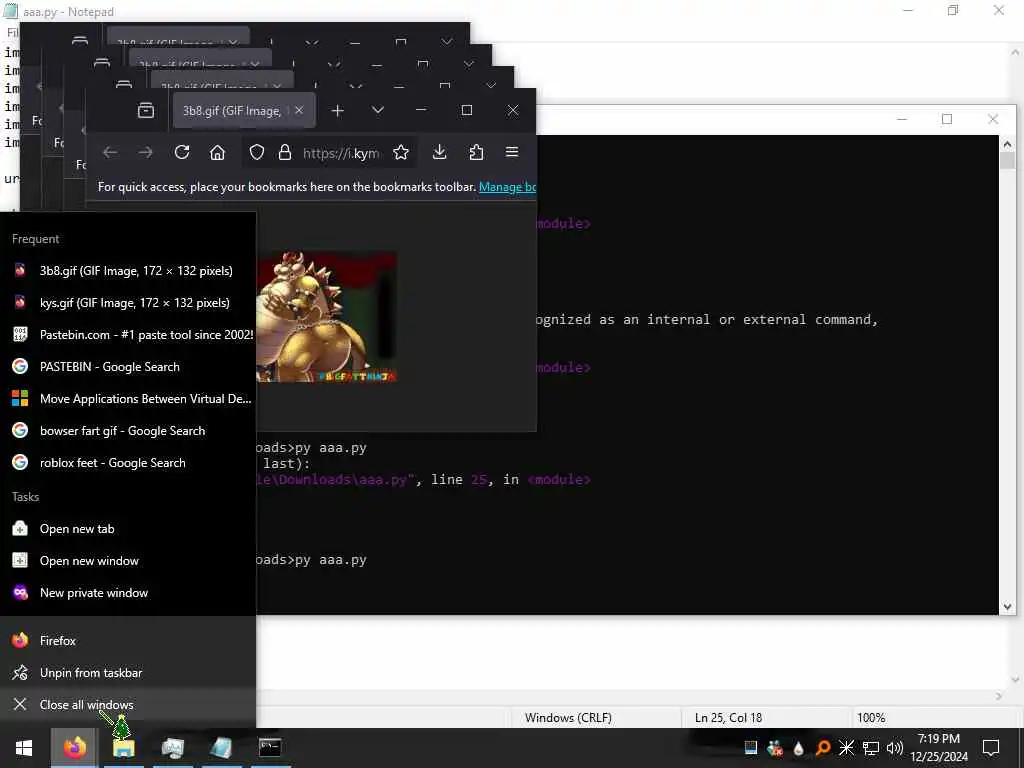The height and width of the screenshot is (768, 1024).
Task: Click the terminal scrollbar up arrow
Action: coord(1007,144)
